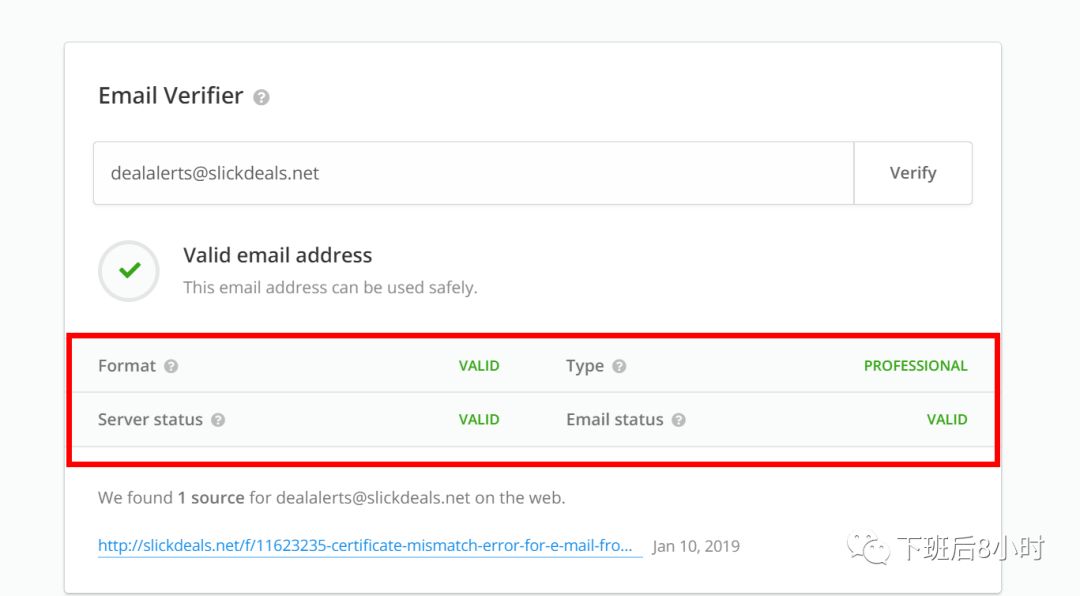Viewport: 1080px width, 596px height.
Task: Click the 'Server status' label
Action: tap(150, 420)
